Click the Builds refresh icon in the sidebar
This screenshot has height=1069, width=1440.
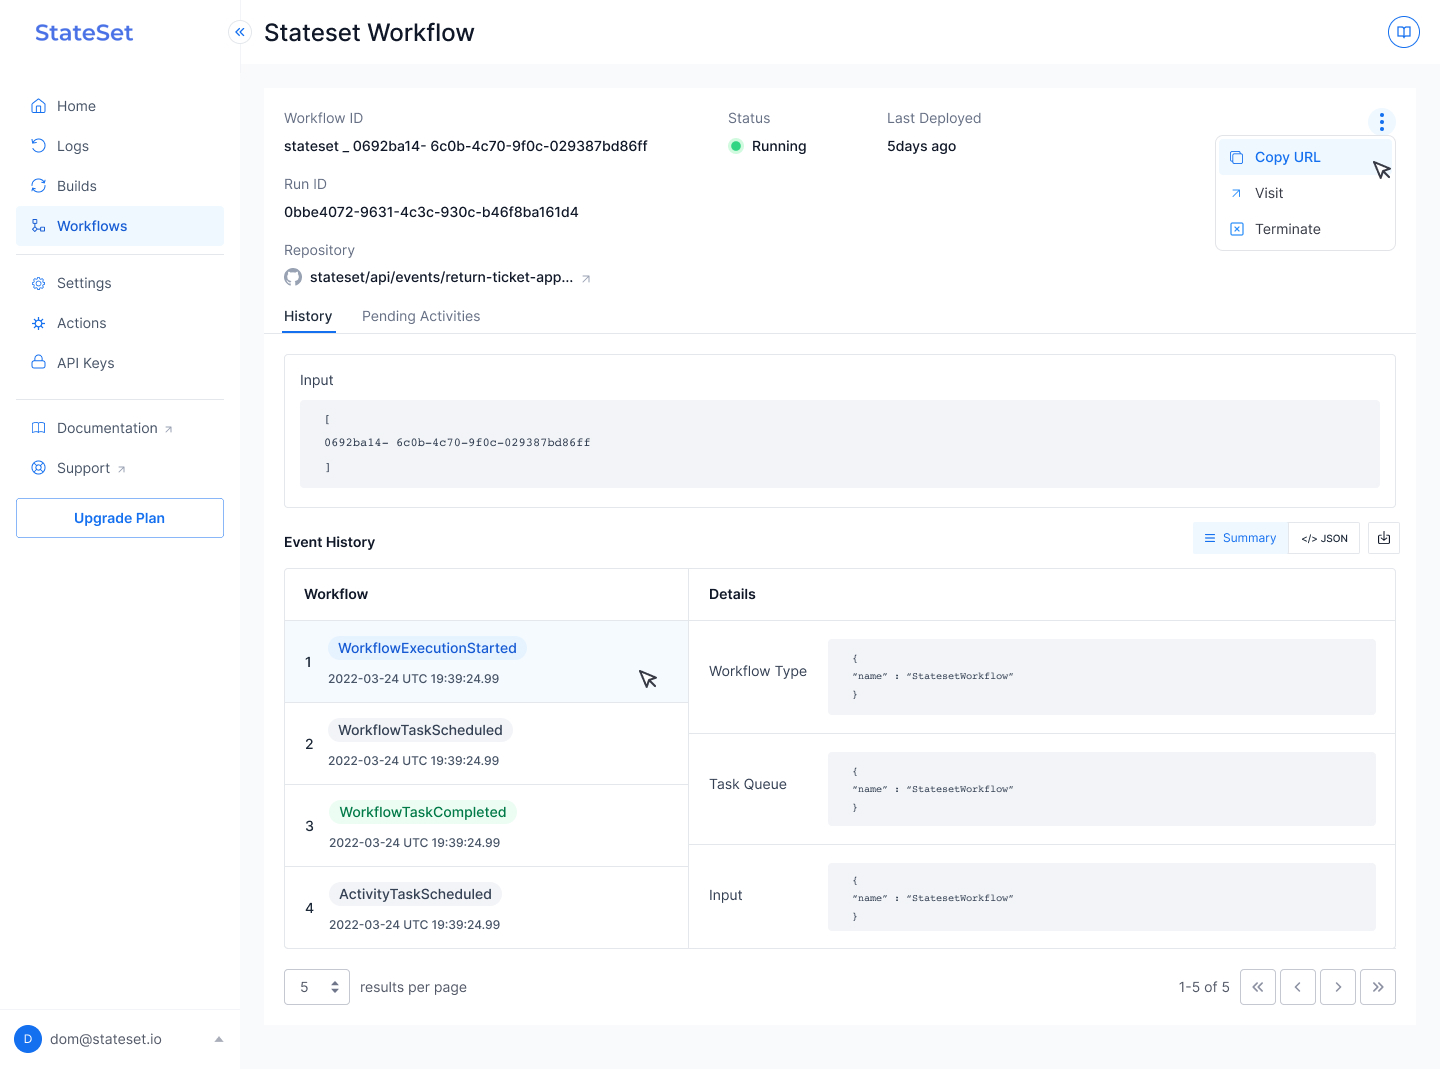tap(38, 186)
